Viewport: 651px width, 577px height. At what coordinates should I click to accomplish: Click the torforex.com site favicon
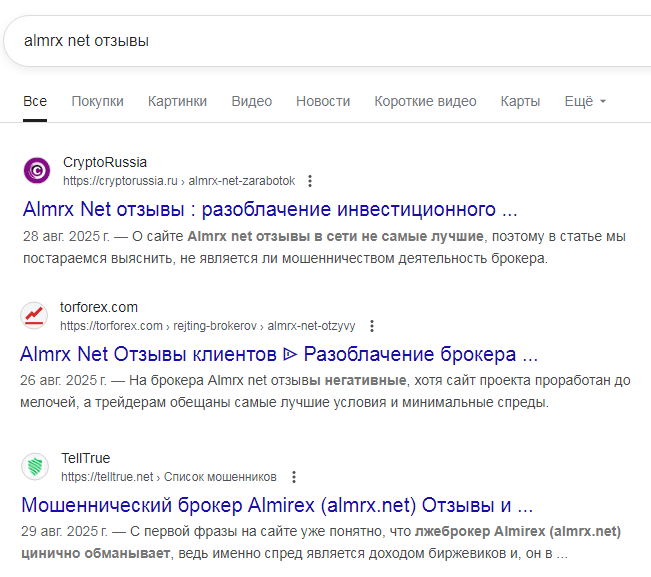(x=34, y=315)
